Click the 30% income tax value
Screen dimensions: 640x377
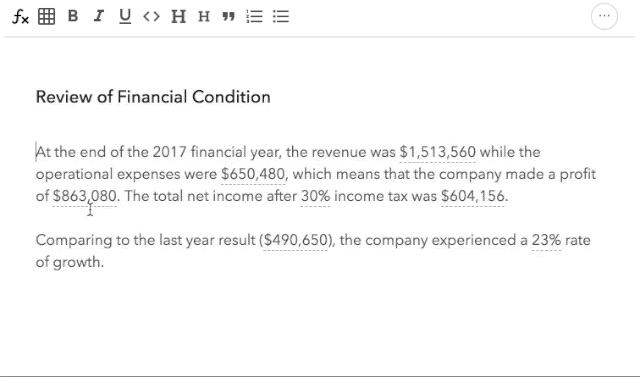point(316,196)
